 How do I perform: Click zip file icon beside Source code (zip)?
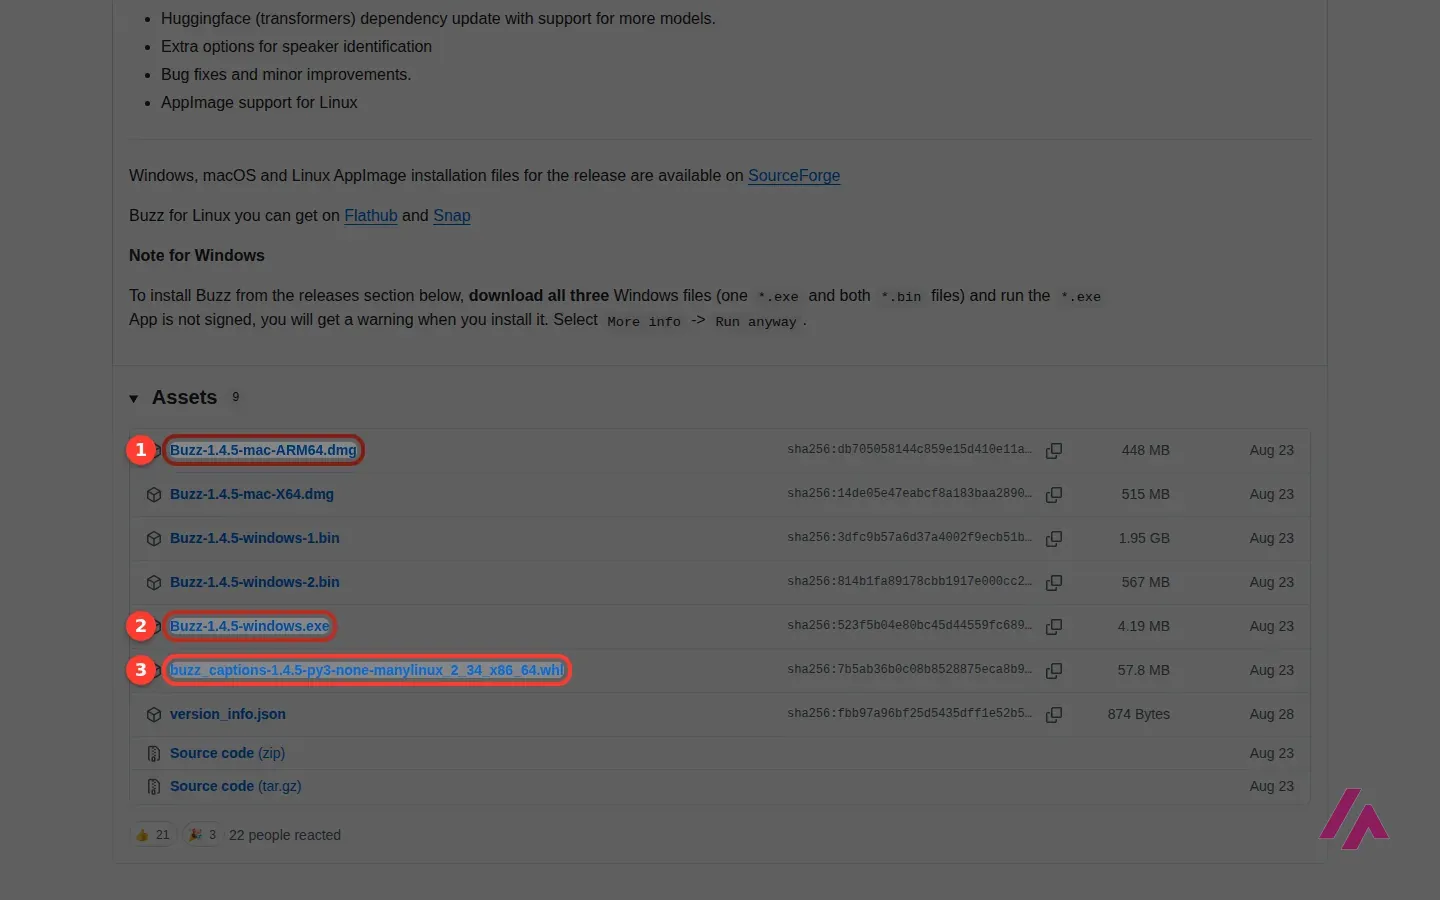154,753
